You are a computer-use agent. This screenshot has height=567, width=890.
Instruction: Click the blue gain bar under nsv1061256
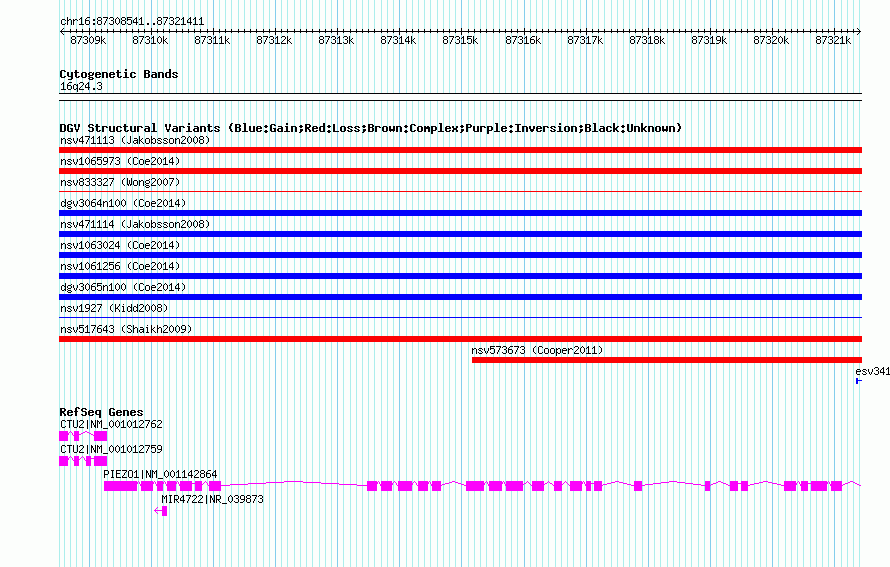tap(460, 276)
